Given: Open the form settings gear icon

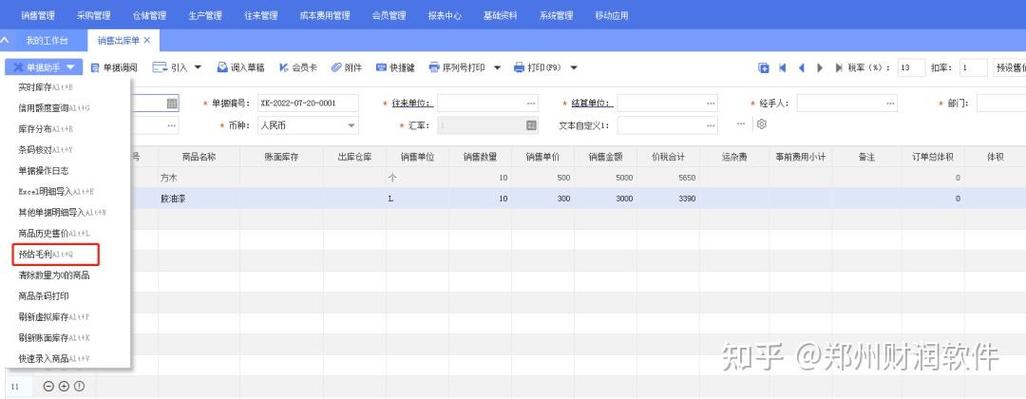Looking at the screenshot, I should pyautogui.click(x=761, y=124).
